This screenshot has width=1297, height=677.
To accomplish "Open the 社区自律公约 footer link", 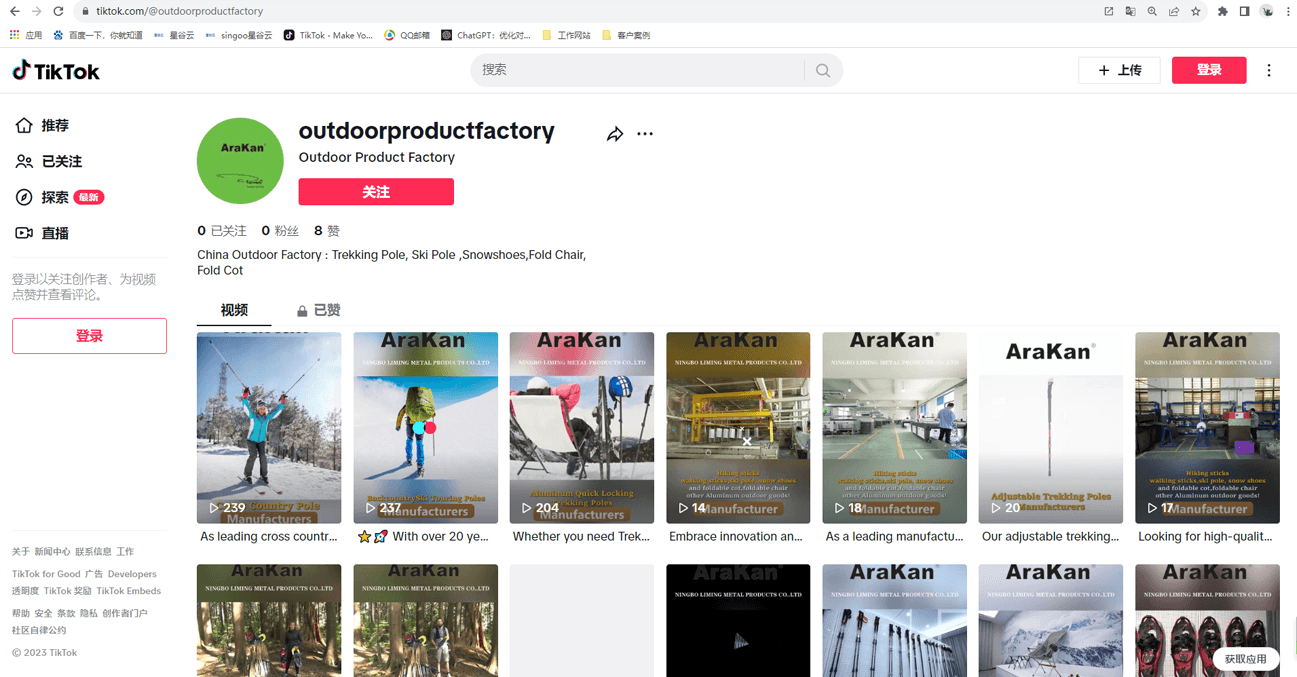I will [x=39, y=630].
